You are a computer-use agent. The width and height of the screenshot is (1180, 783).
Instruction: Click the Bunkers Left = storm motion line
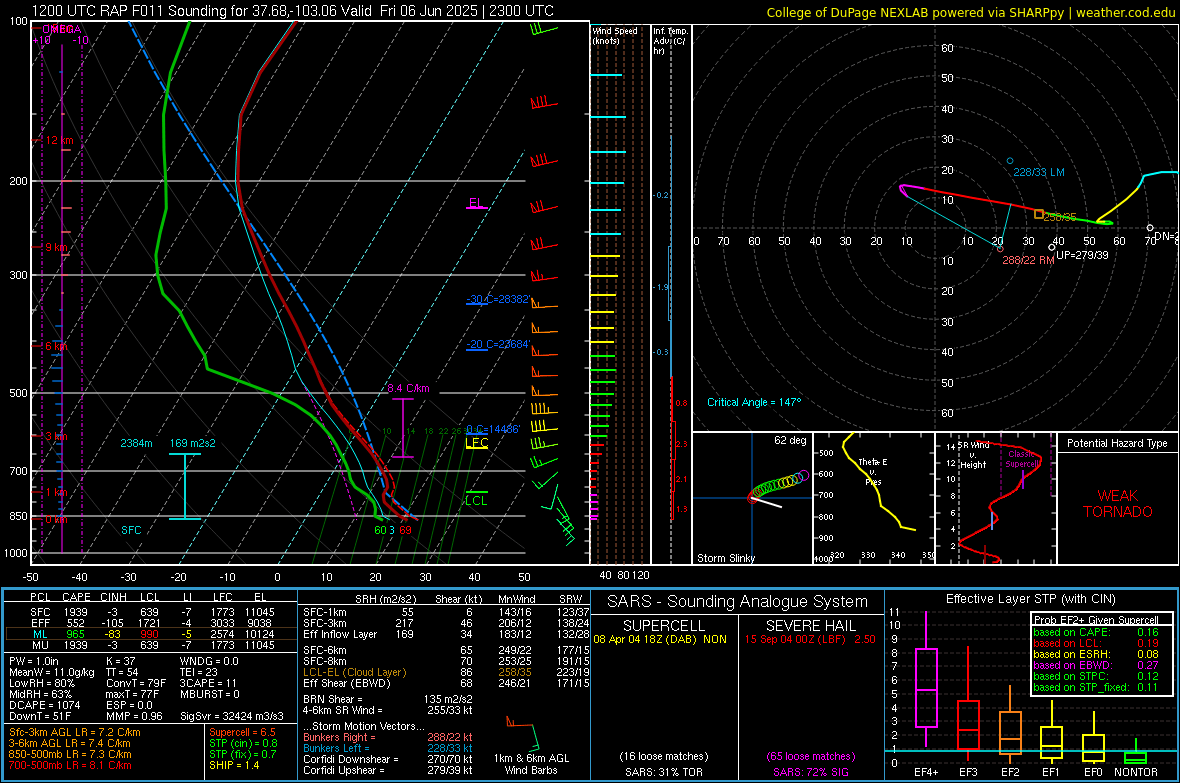[x=388, y=748]
